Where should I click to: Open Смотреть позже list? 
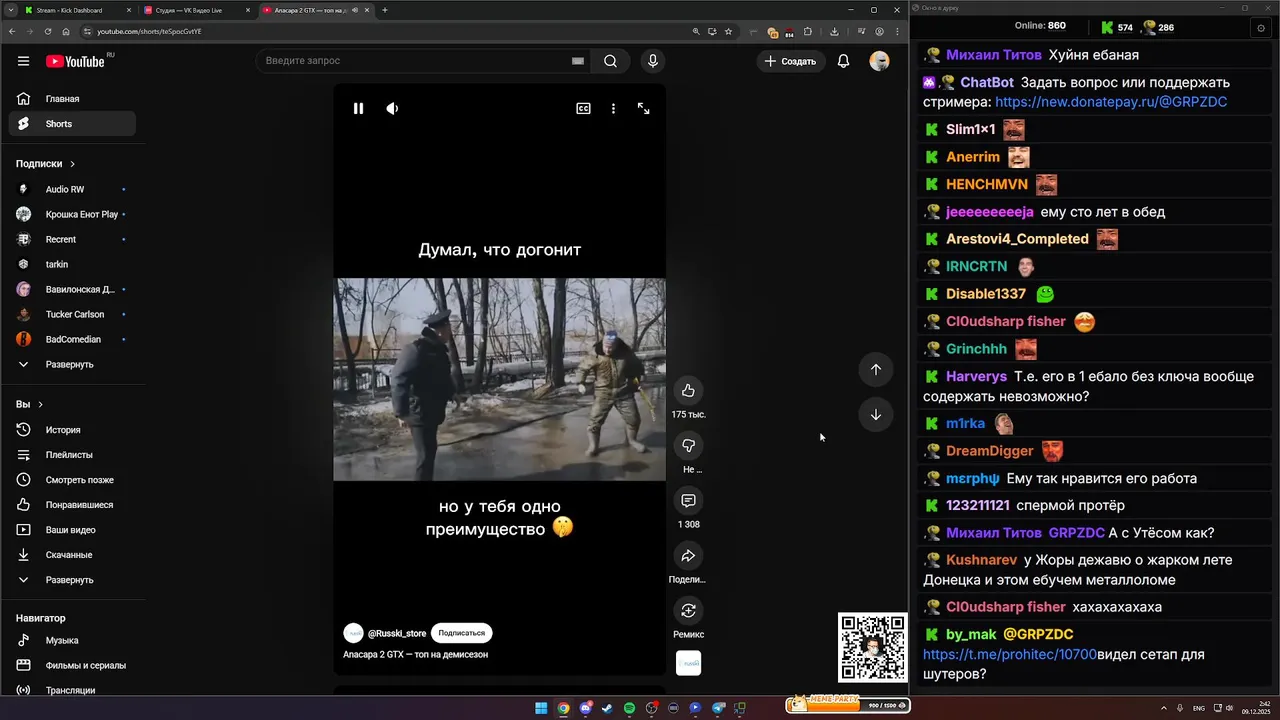[72, 480]
